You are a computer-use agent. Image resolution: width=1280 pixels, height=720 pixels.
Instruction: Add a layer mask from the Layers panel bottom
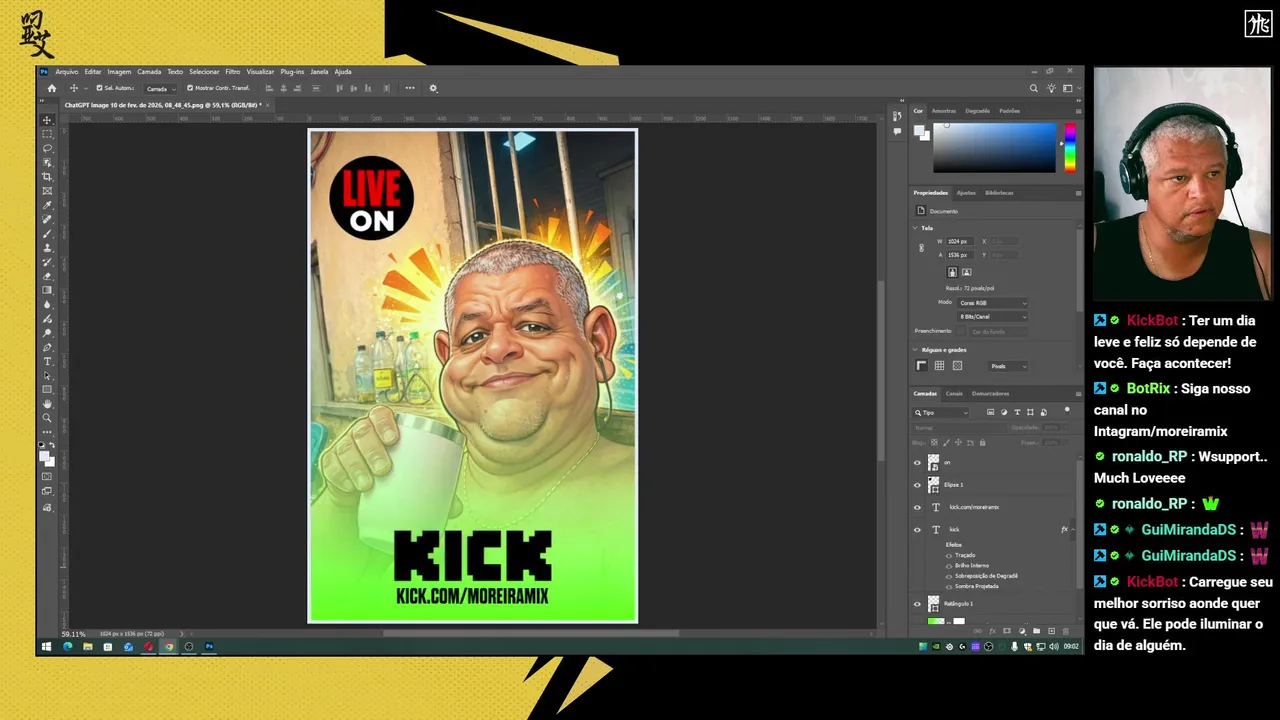1007,631
